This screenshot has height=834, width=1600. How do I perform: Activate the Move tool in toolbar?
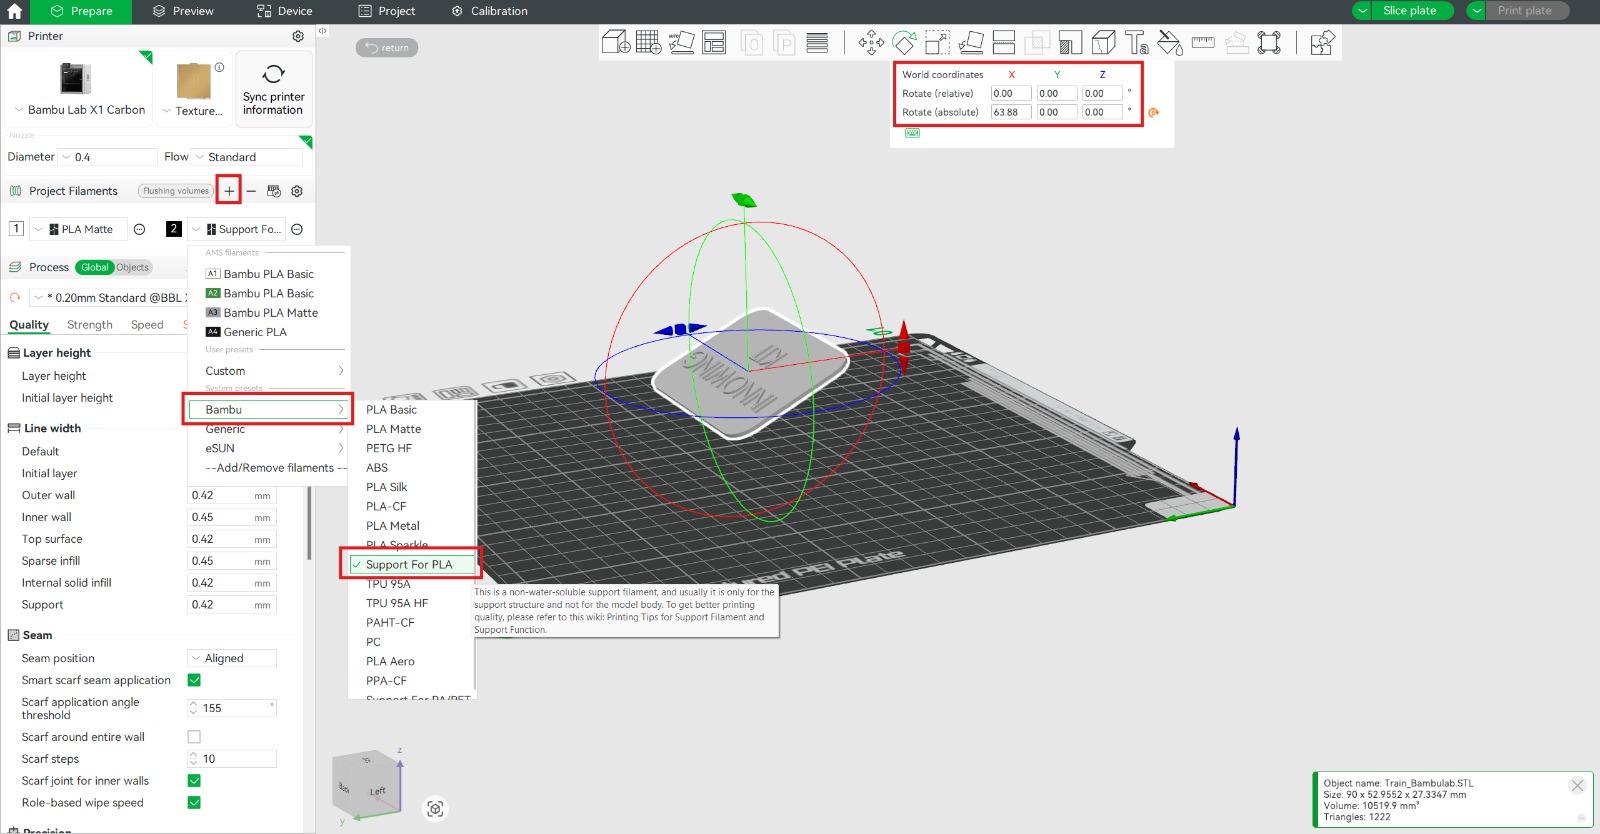[x=871, y=42]
